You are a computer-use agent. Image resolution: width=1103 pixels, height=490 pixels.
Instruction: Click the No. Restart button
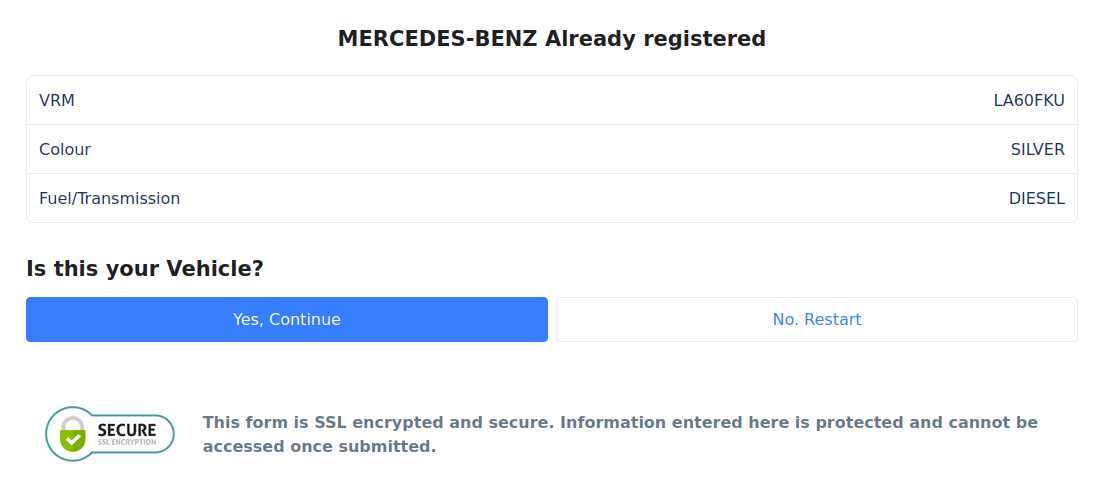coord(817,319)
